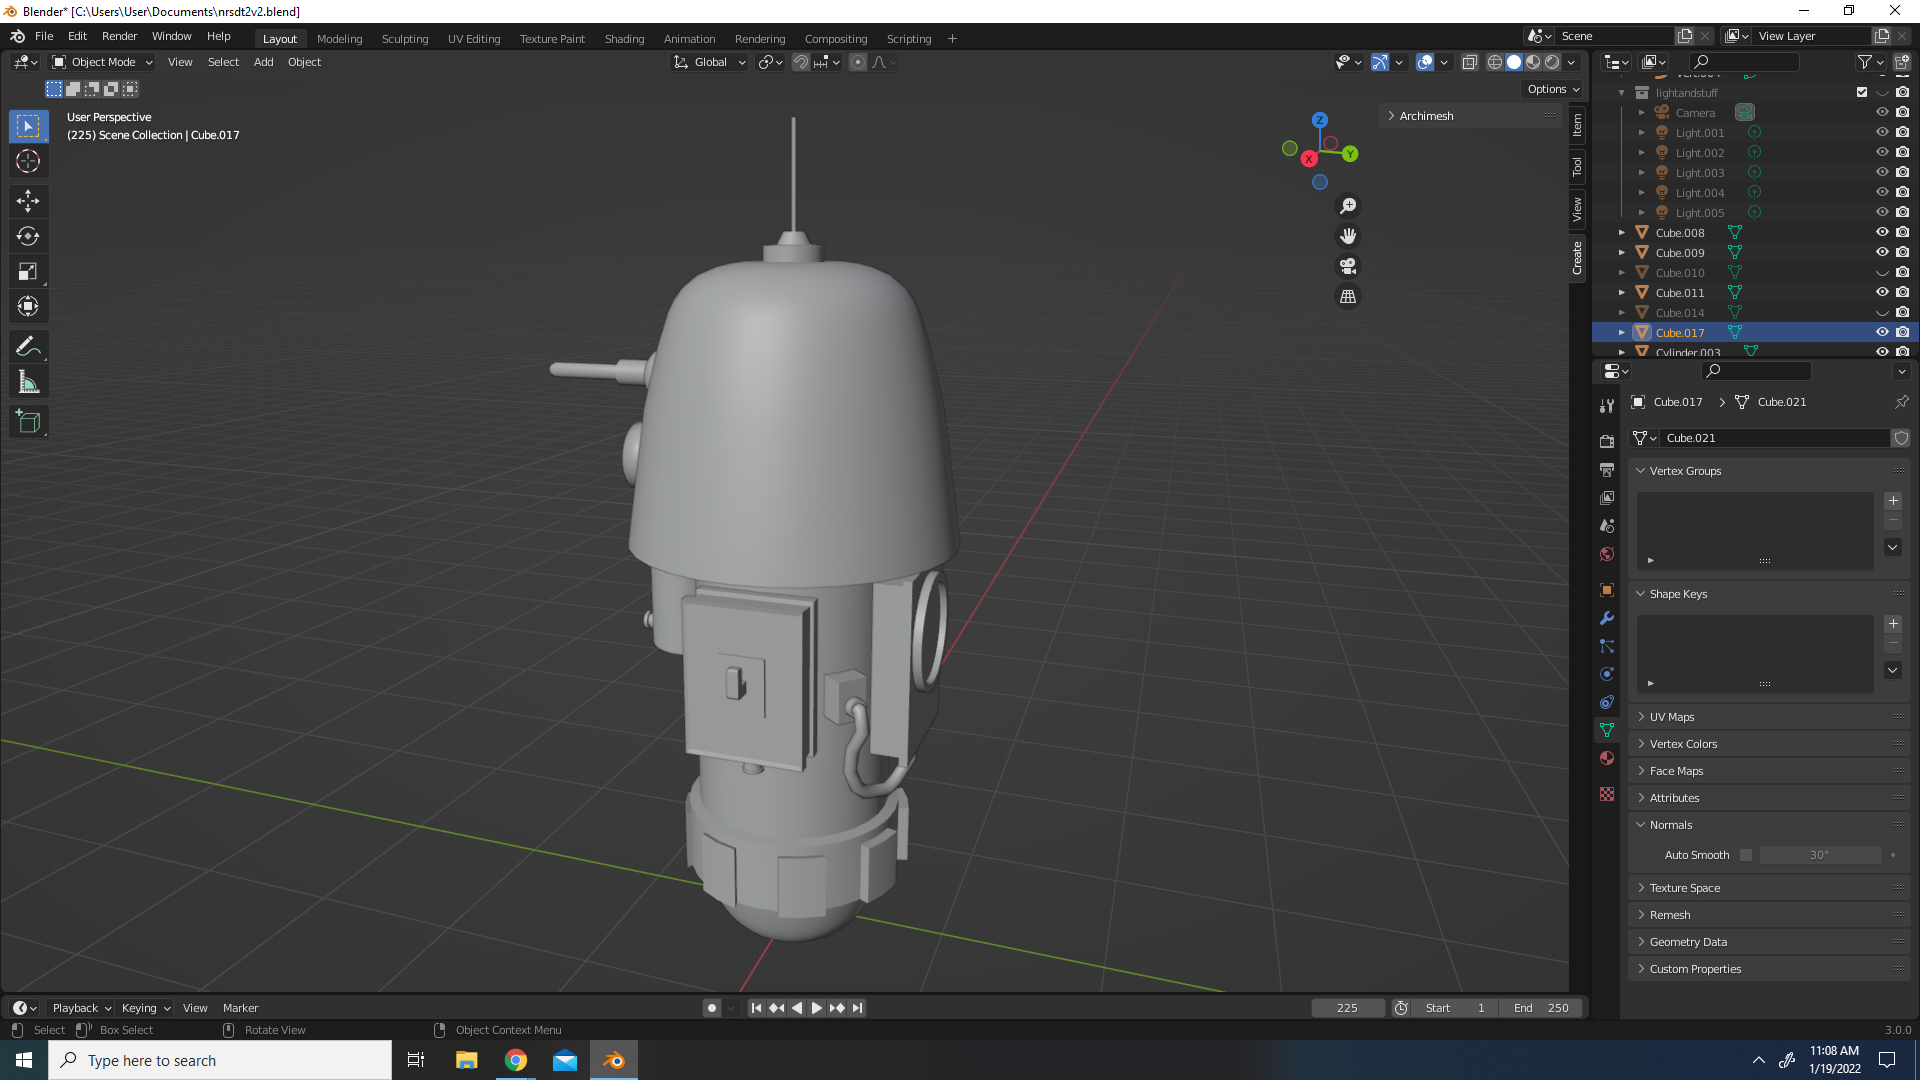The height and width of the screenshot is (1080, 1920).
Task: Open Object Mode dropdown
Action: pyautogui.click(x=103, y=62)
